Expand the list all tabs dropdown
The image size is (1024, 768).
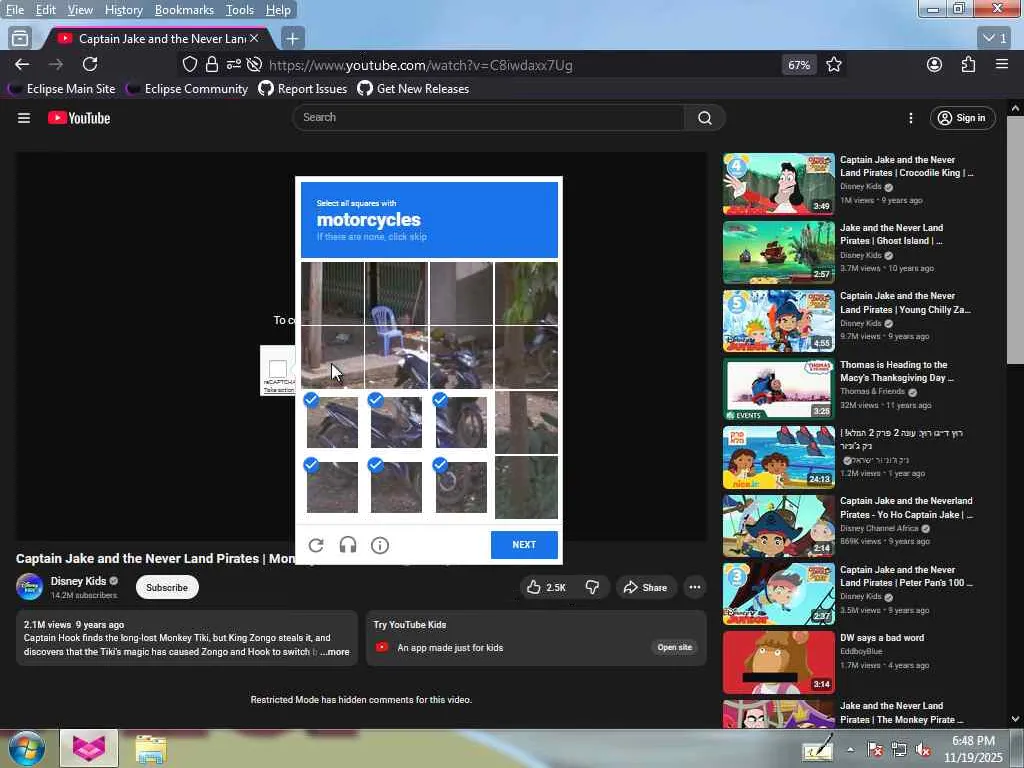995,39
